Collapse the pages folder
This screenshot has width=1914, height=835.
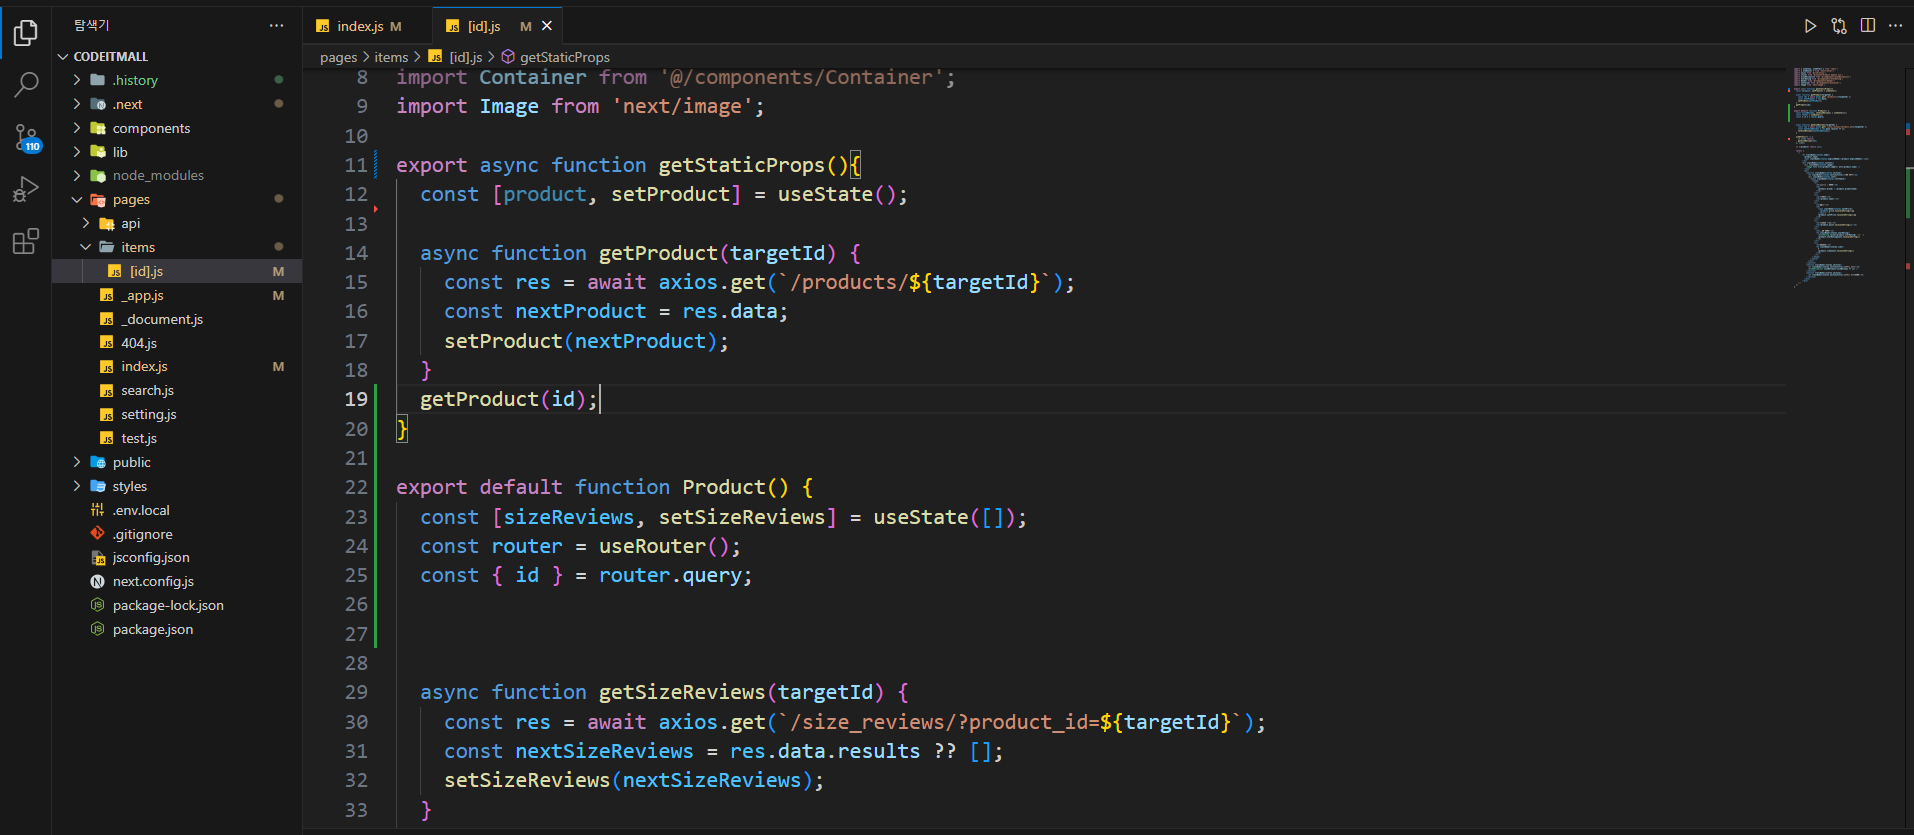point(77,199)
